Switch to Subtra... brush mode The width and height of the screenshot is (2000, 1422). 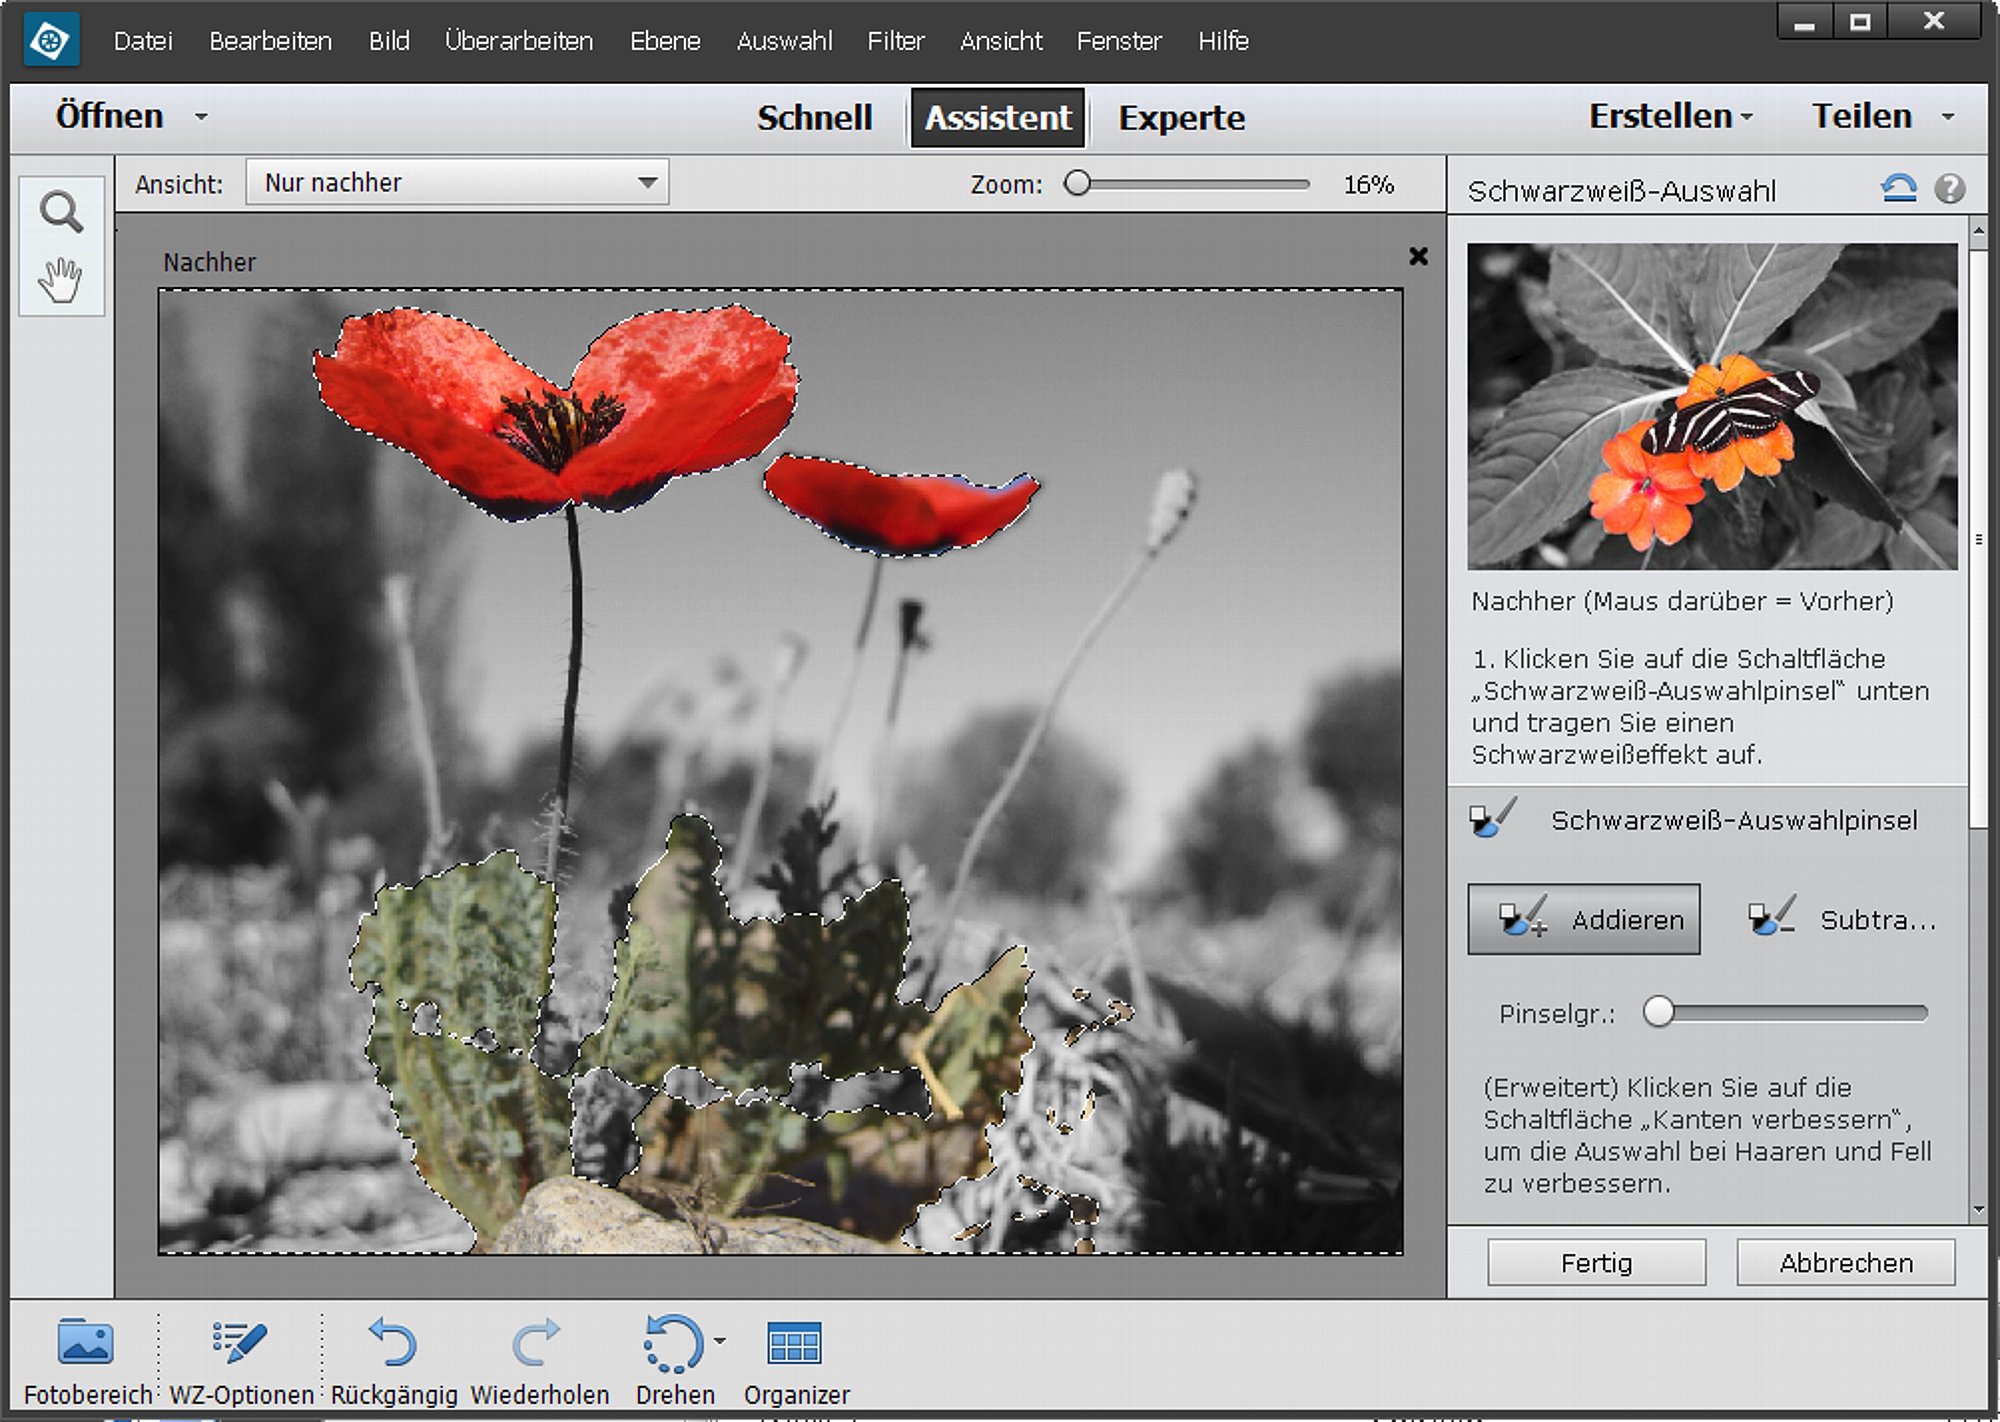1841,919
